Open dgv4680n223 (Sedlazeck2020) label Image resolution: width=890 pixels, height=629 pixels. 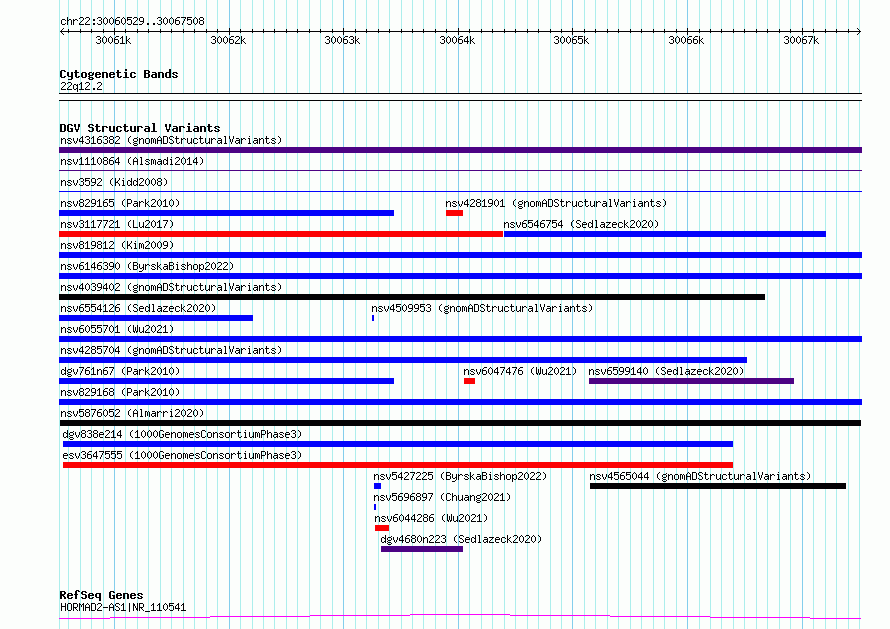(461, 539)
